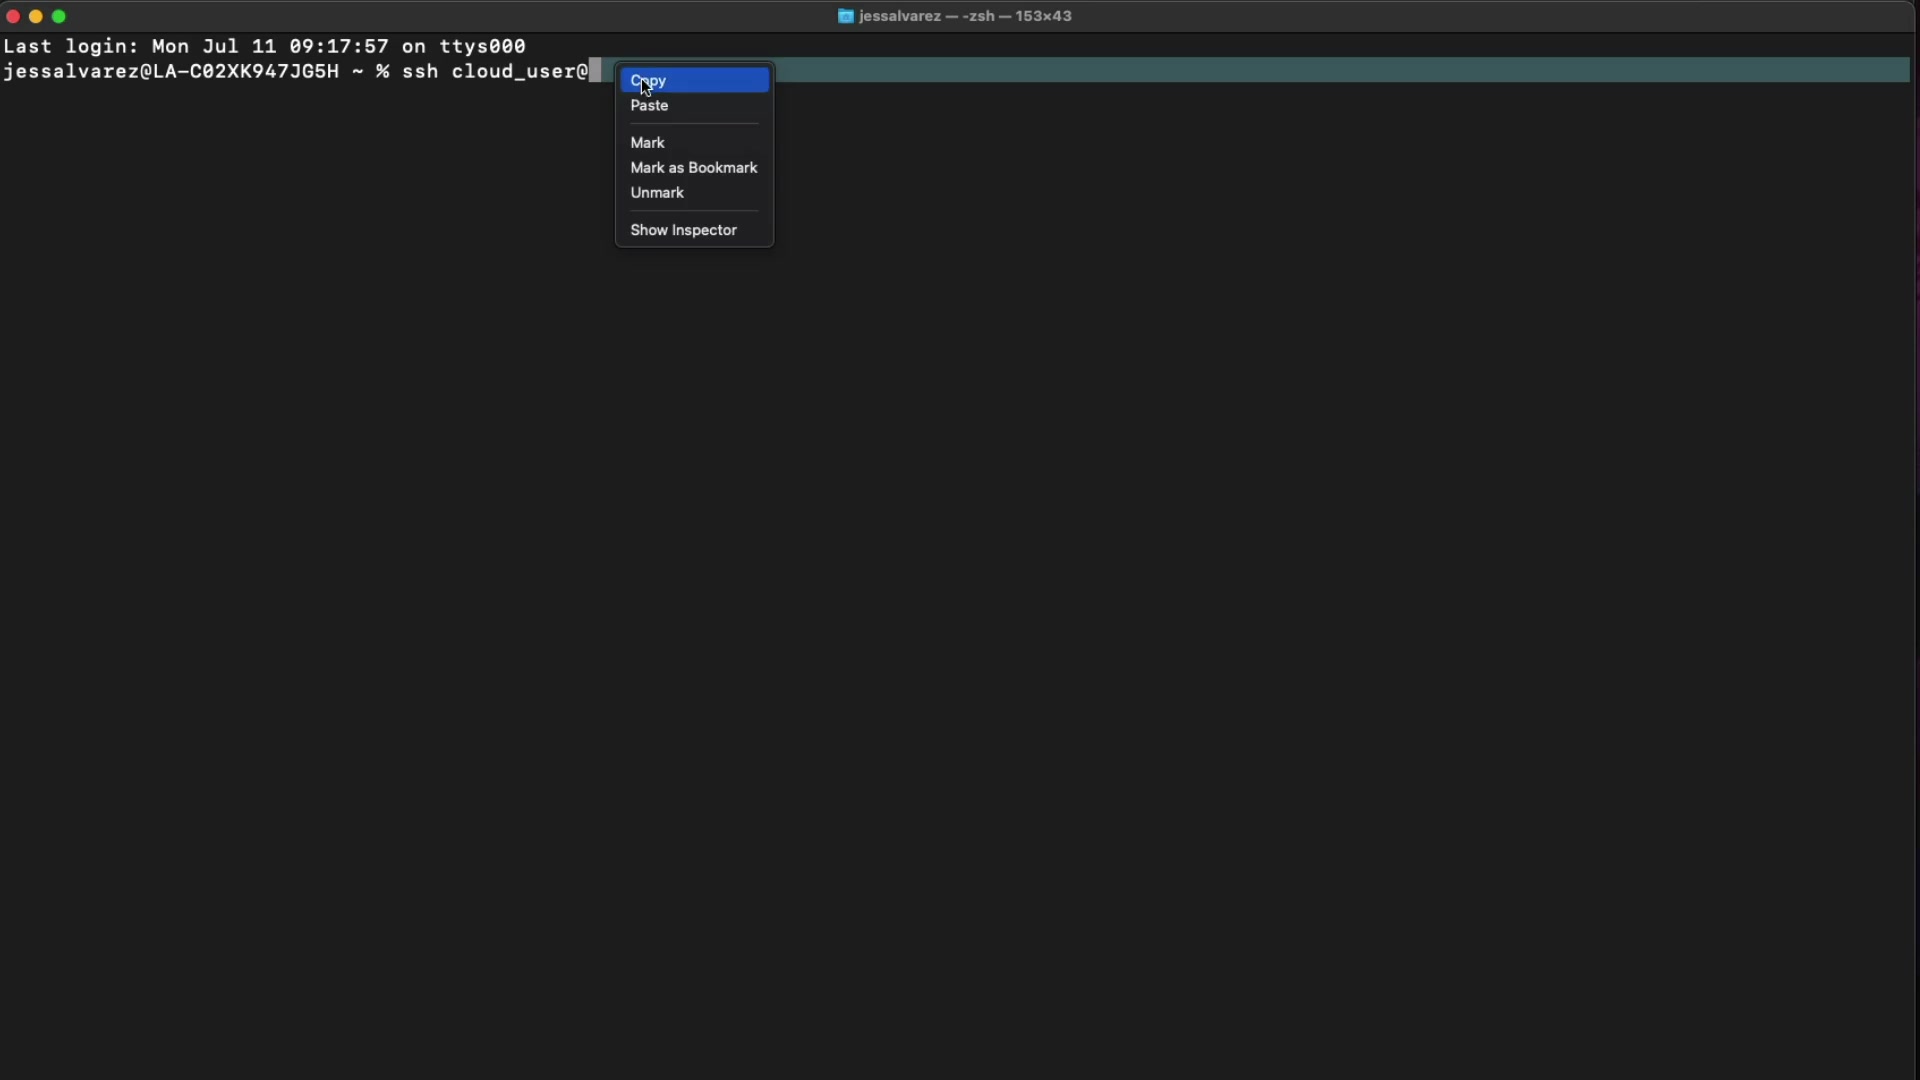The width and height of the screenshot is (1920, 1080).
Task: Pick Mark as Bookmark option
Action: pos(694,168)
